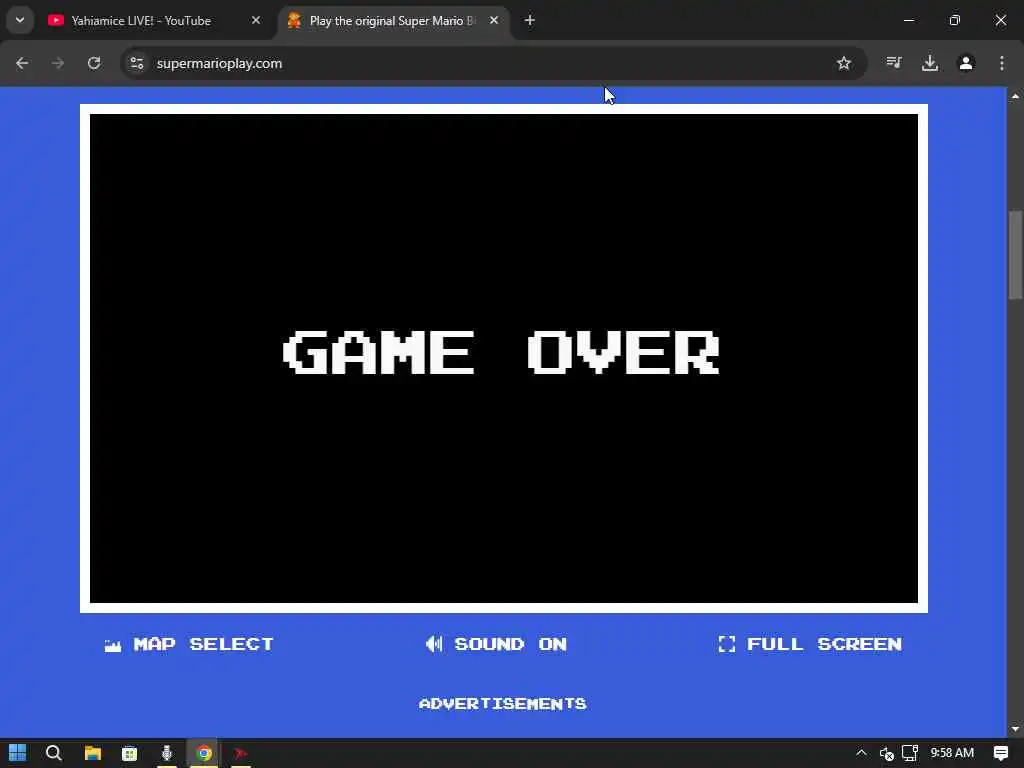Viewport: 1024px width, 768px height.
Task: Open the Chrome profile menu
Action: pyautogui.click(x=966, y=63)
